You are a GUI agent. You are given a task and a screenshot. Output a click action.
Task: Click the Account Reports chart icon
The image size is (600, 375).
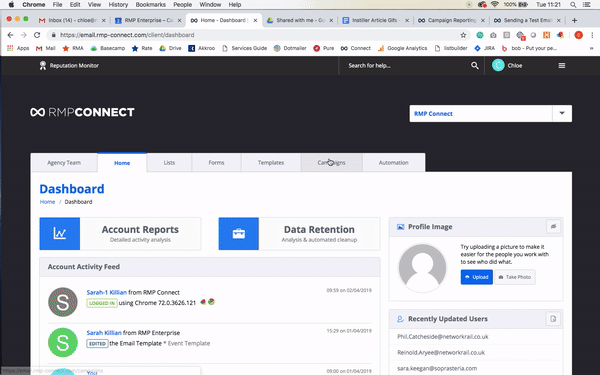(60, 233)
